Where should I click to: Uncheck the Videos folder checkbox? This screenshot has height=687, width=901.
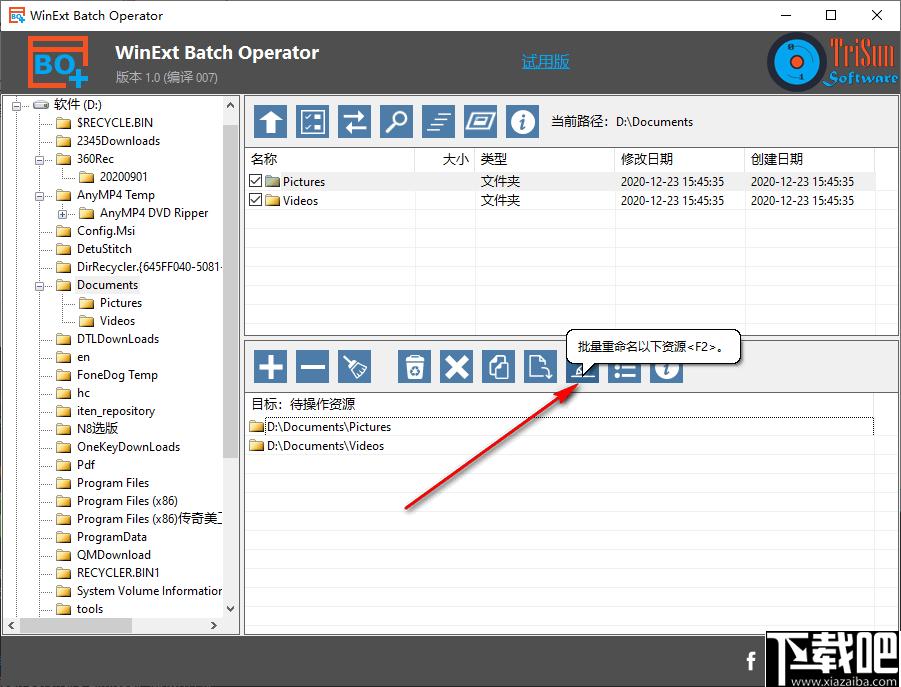point(256,200)
